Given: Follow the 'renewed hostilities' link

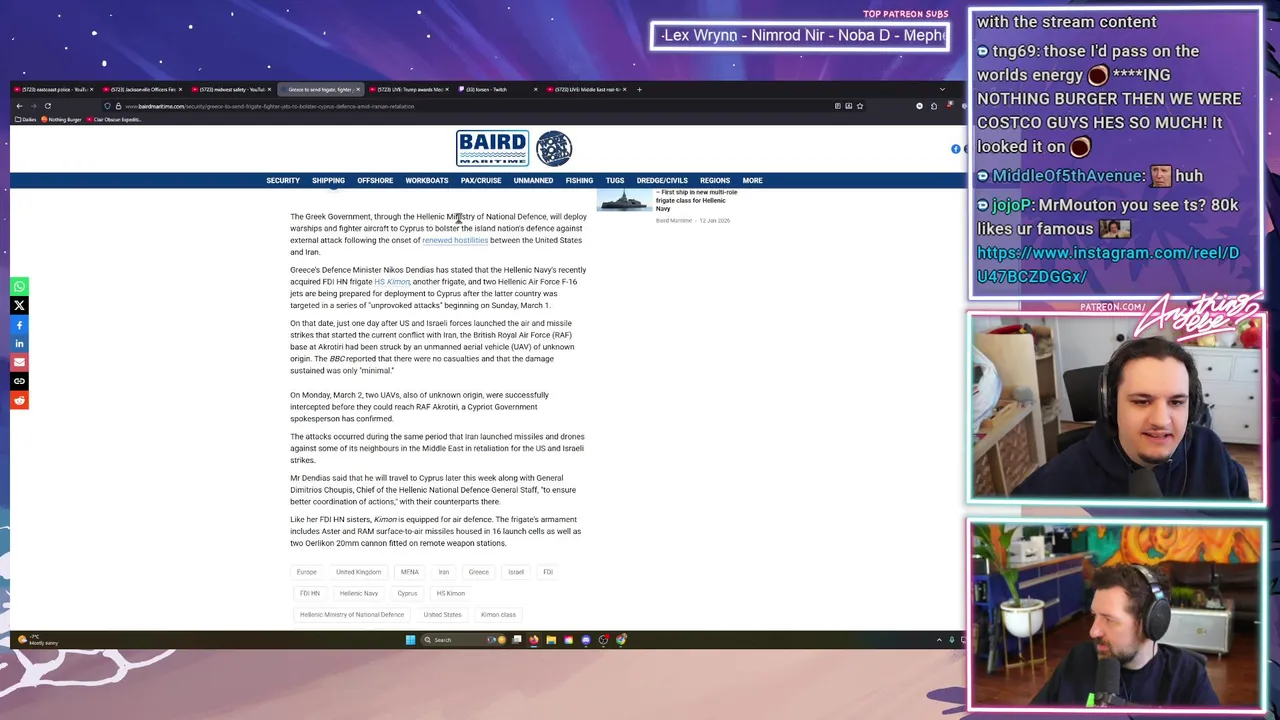Looking at the screenshot, I should (x=455, y=240).
